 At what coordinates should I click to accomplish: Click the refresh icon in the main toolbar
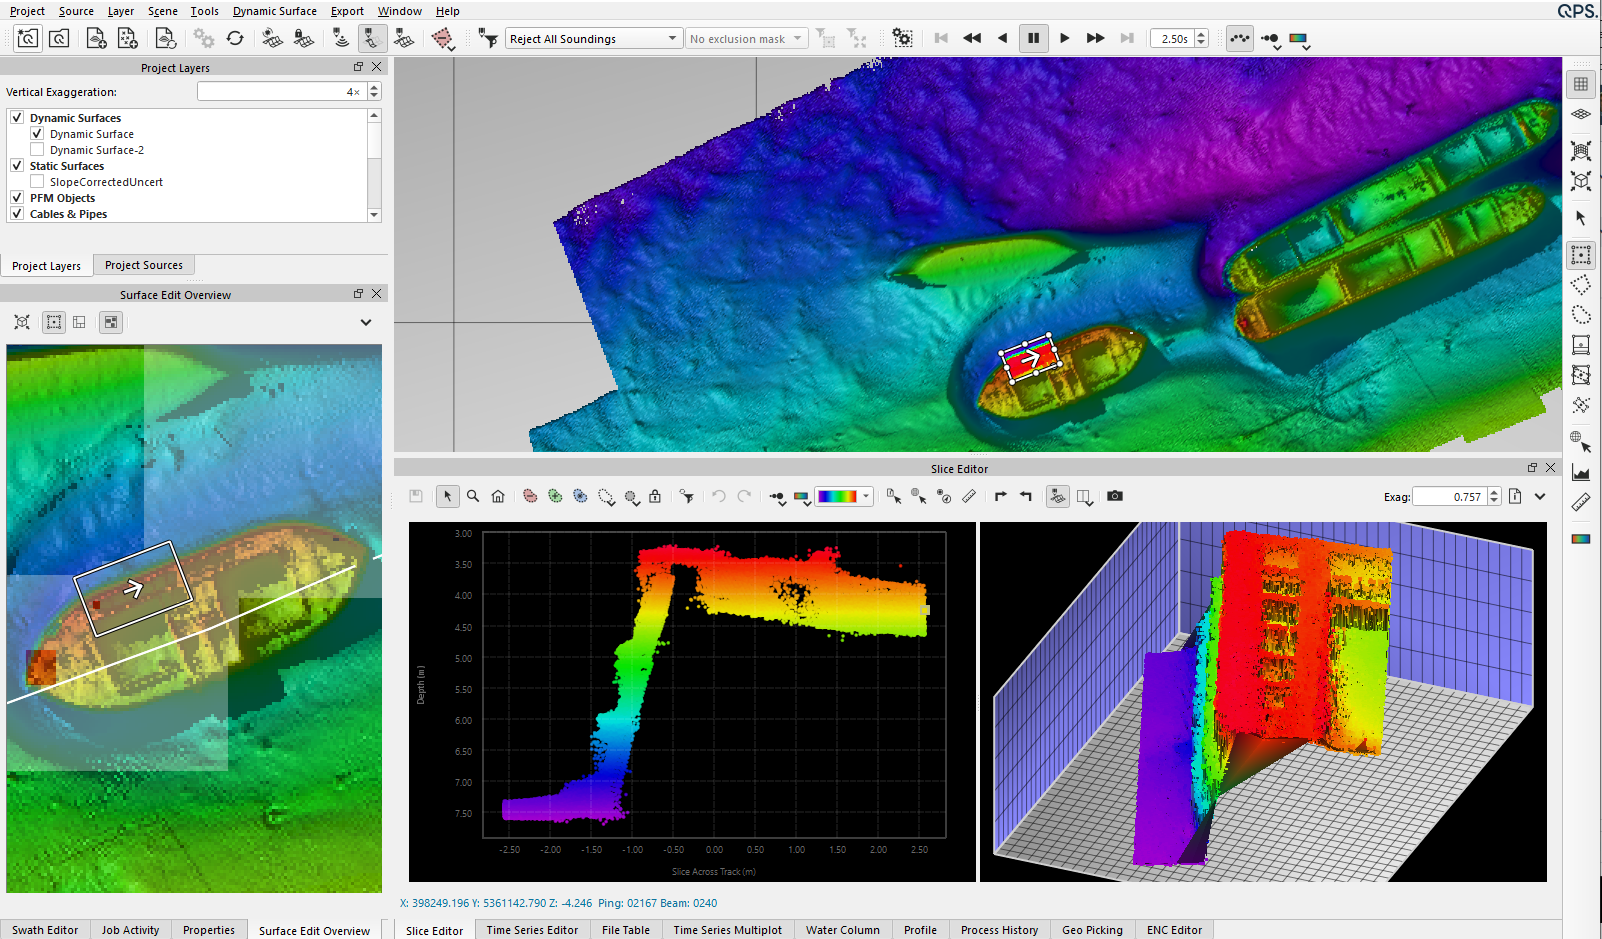tap(235, 38)
